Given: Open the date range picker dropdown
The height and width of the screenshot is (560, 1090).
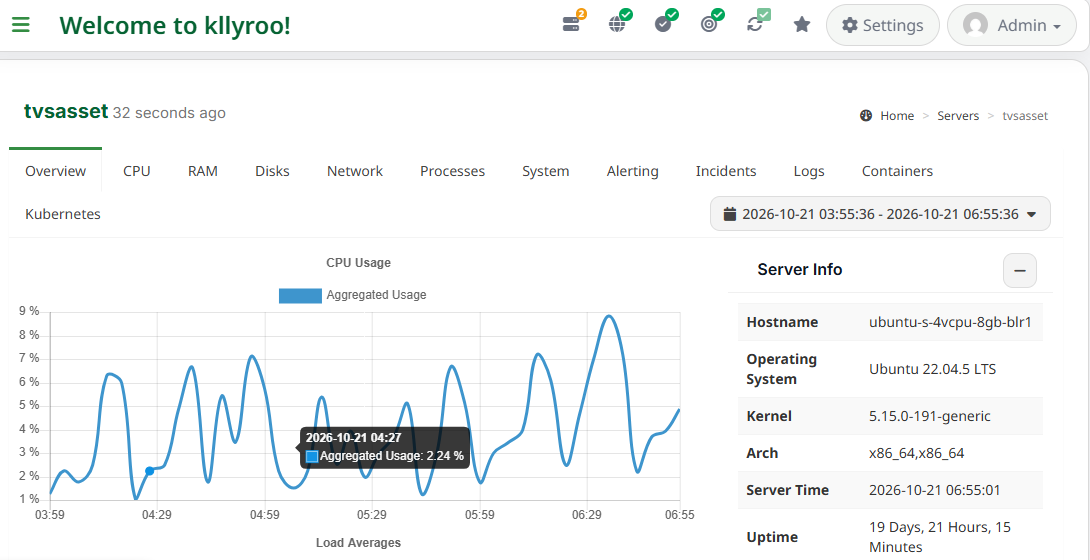Looking at the screenshot, I should coord(880,214).
